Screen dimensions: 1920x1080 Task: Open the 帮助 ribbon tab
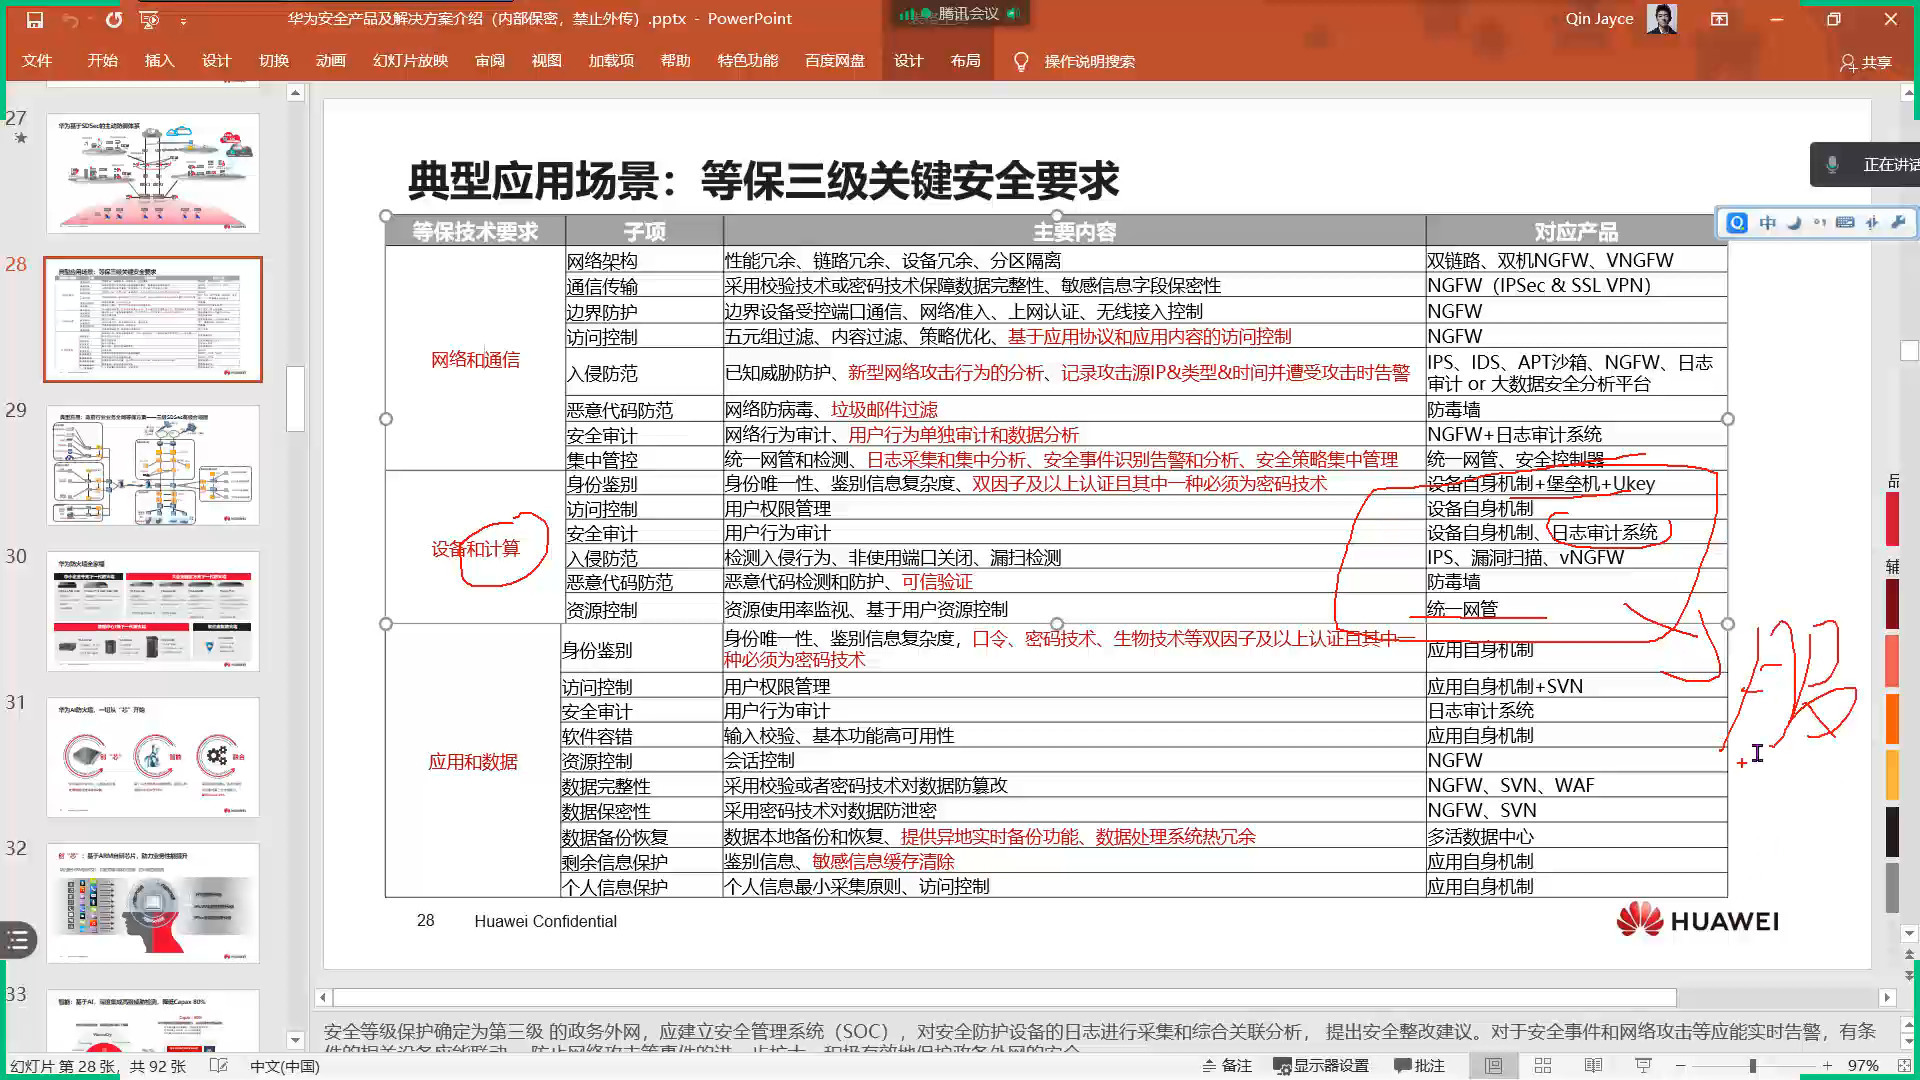[675, 61]
